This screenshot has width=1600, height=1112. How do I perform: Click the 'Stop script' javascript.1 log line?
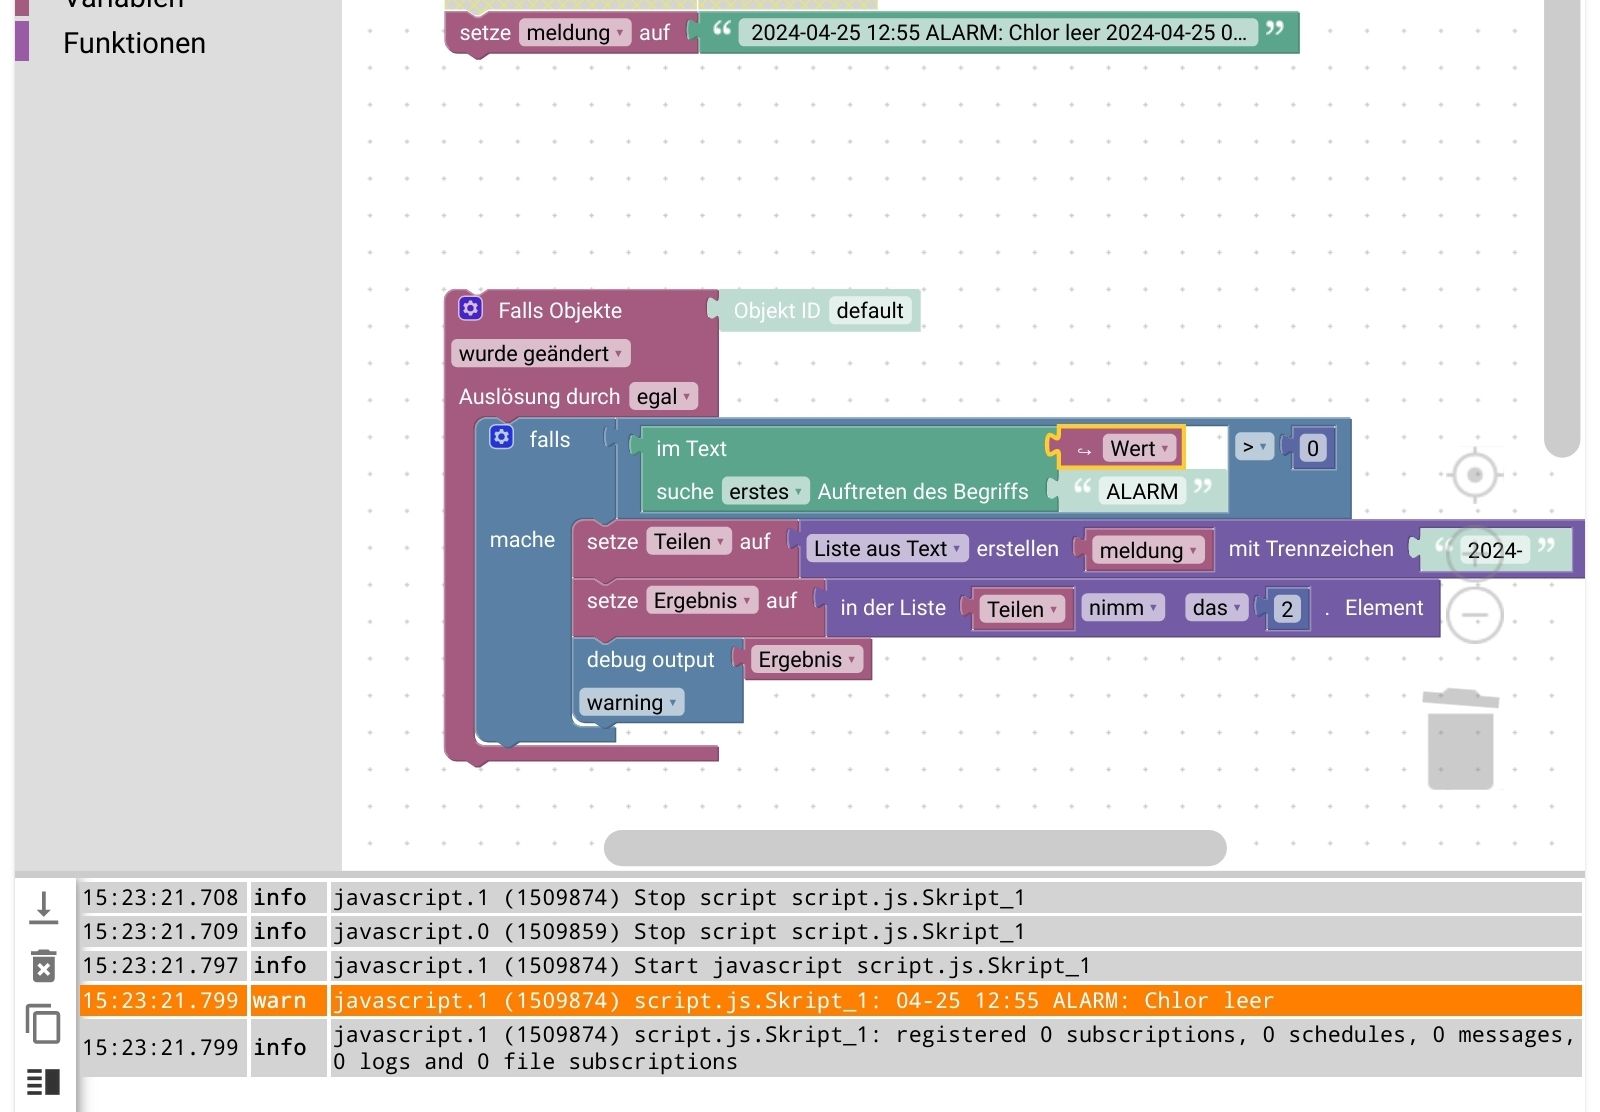pos(955,898)
